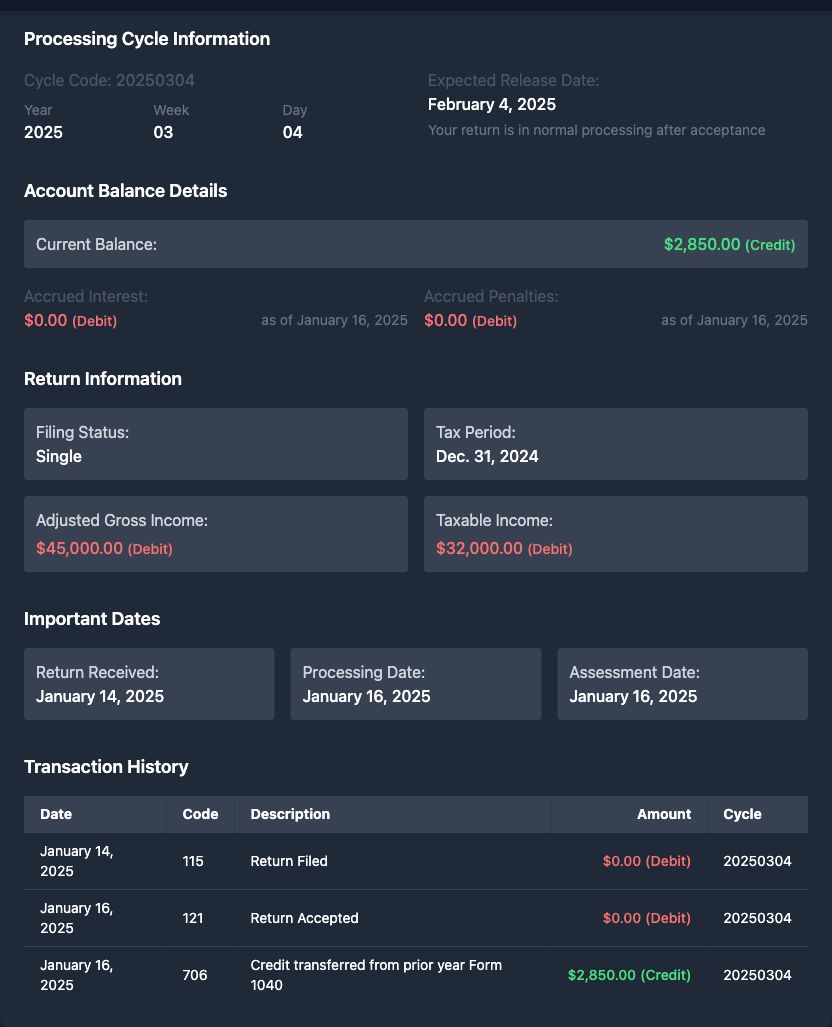Select the Assessment Date card
The image size is (832, 1027).
pos(682,684)
